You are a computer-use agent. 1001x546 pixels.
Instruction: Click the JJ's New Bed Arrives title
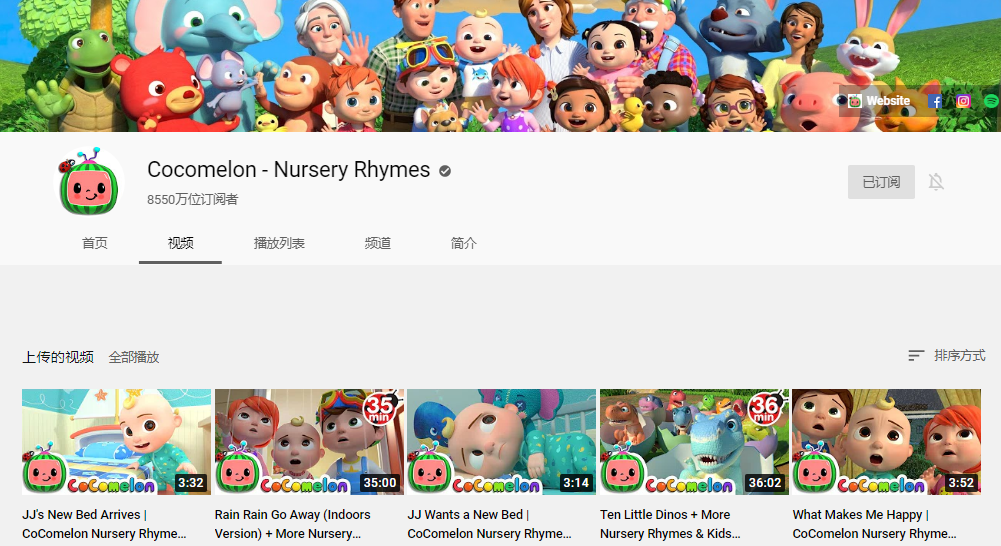104,524
